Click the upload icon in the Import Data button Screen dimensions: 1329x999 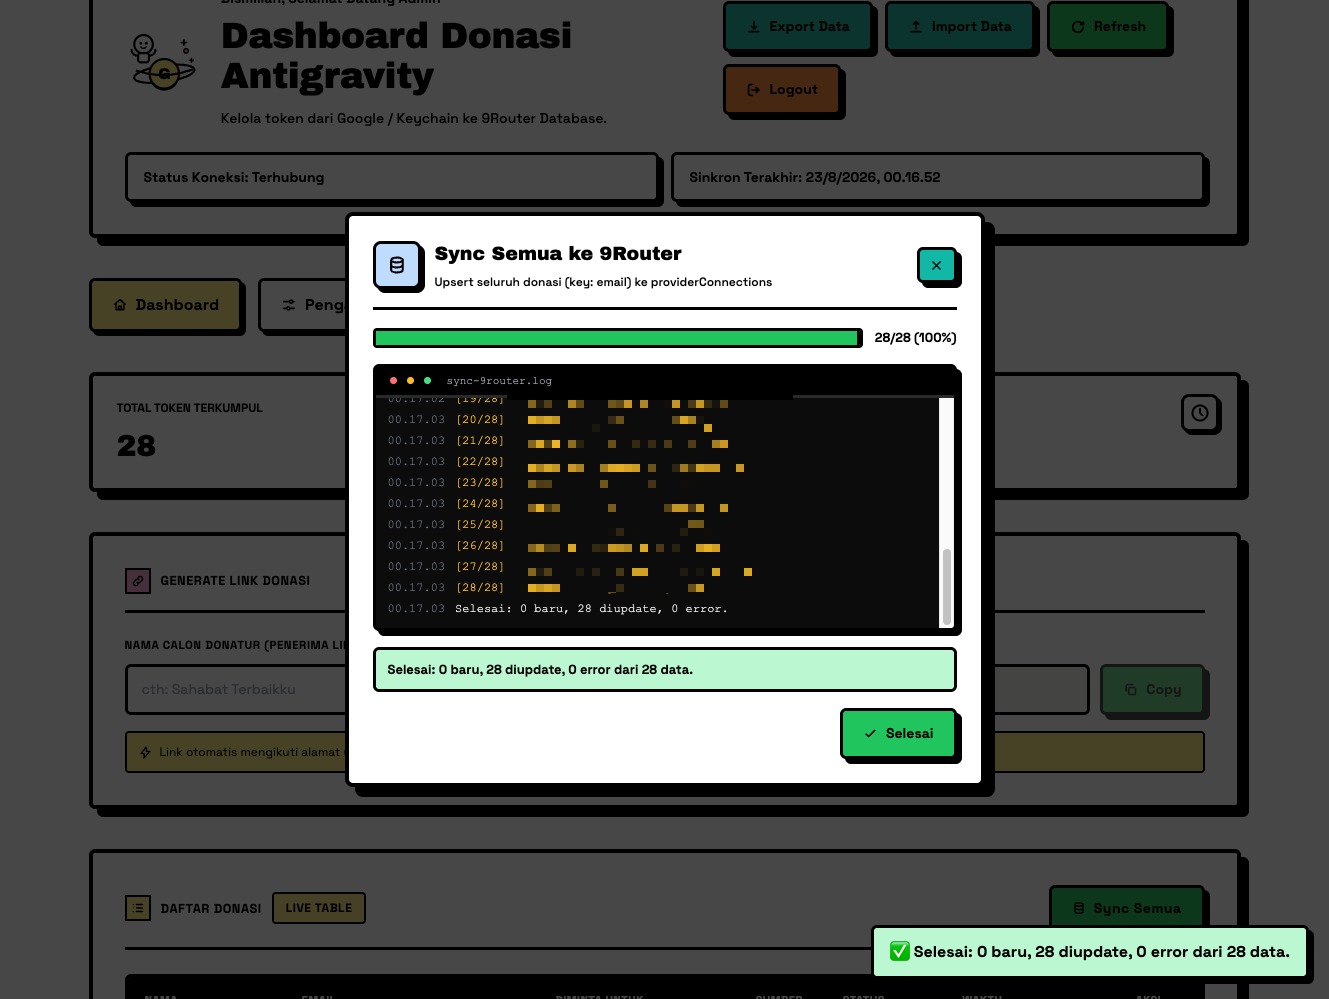tap(916, 27)
